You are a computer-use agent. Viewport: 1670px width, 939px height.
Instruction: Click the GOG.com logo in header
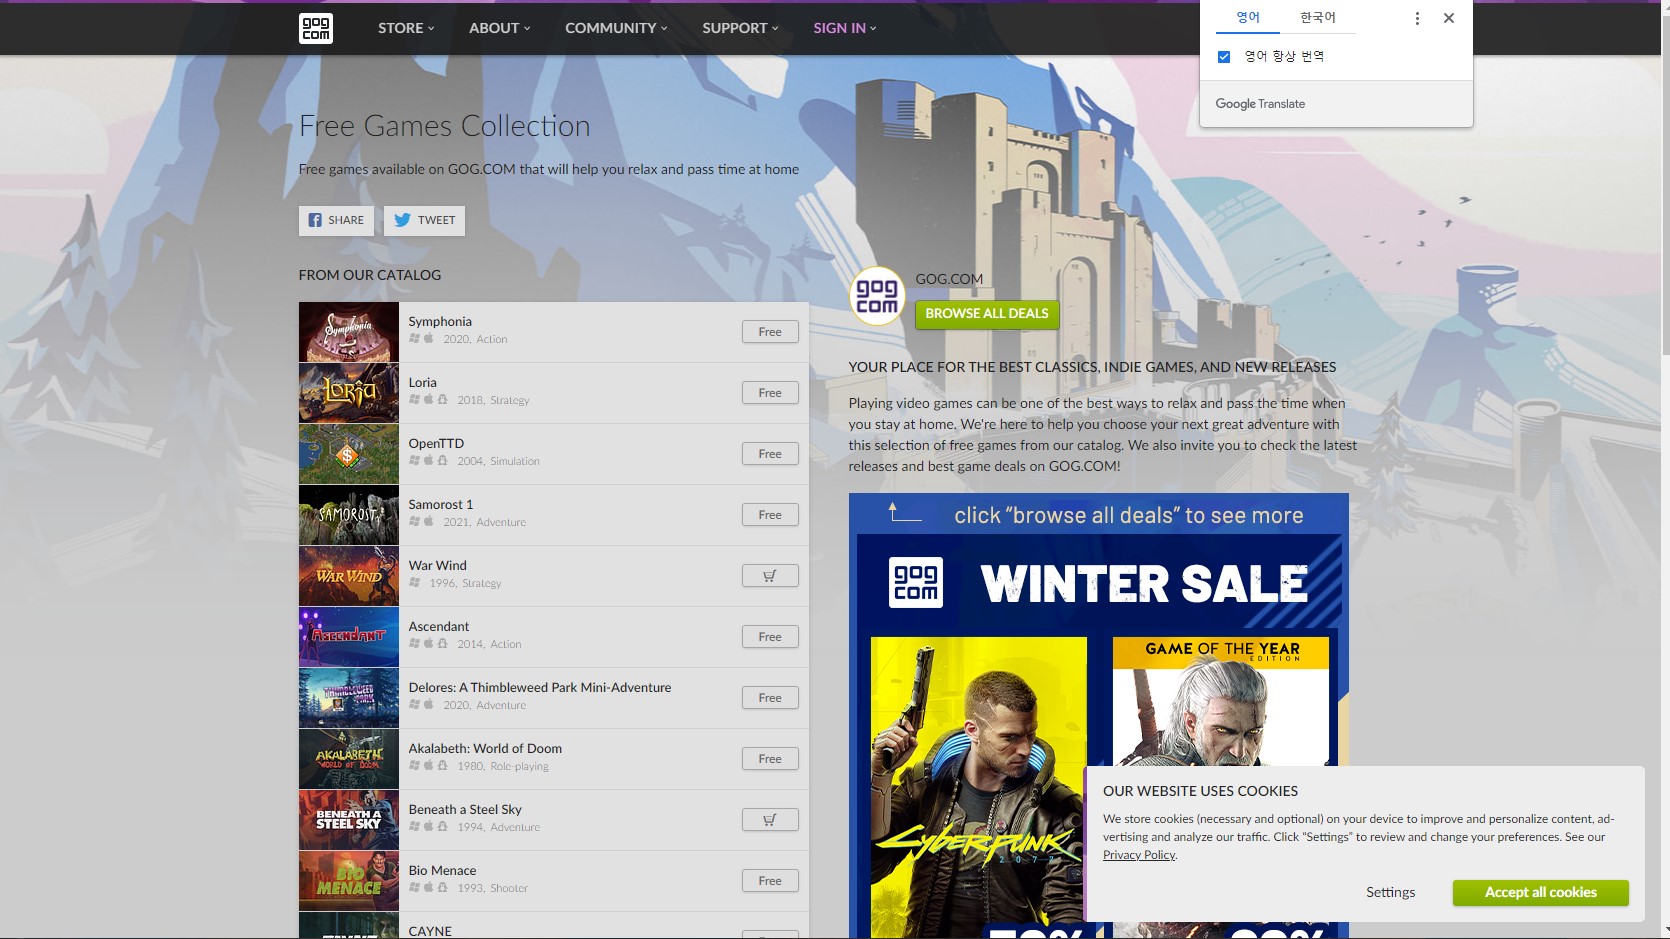(315, 28)
